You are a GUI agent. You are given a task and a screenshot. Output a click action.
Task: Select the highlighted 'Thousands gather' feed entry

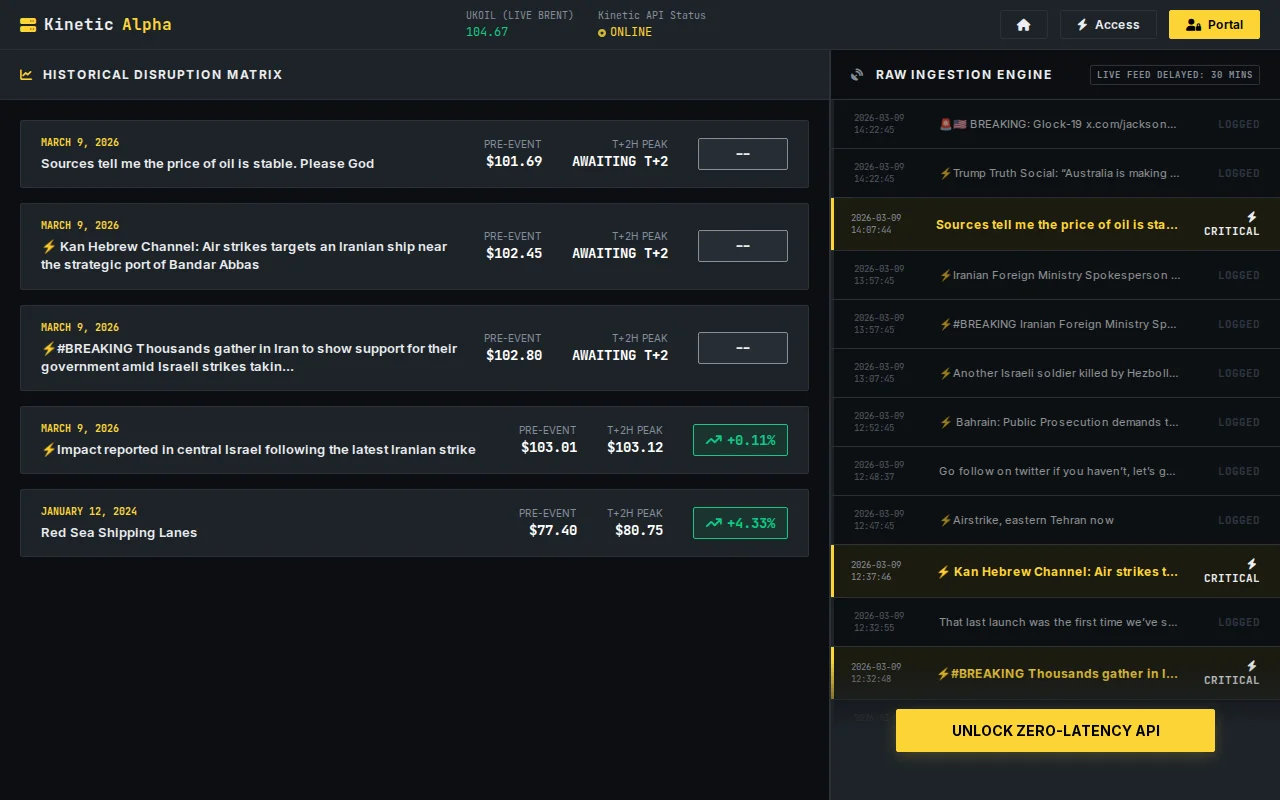pyautogui.click(x=1055, y=673)
